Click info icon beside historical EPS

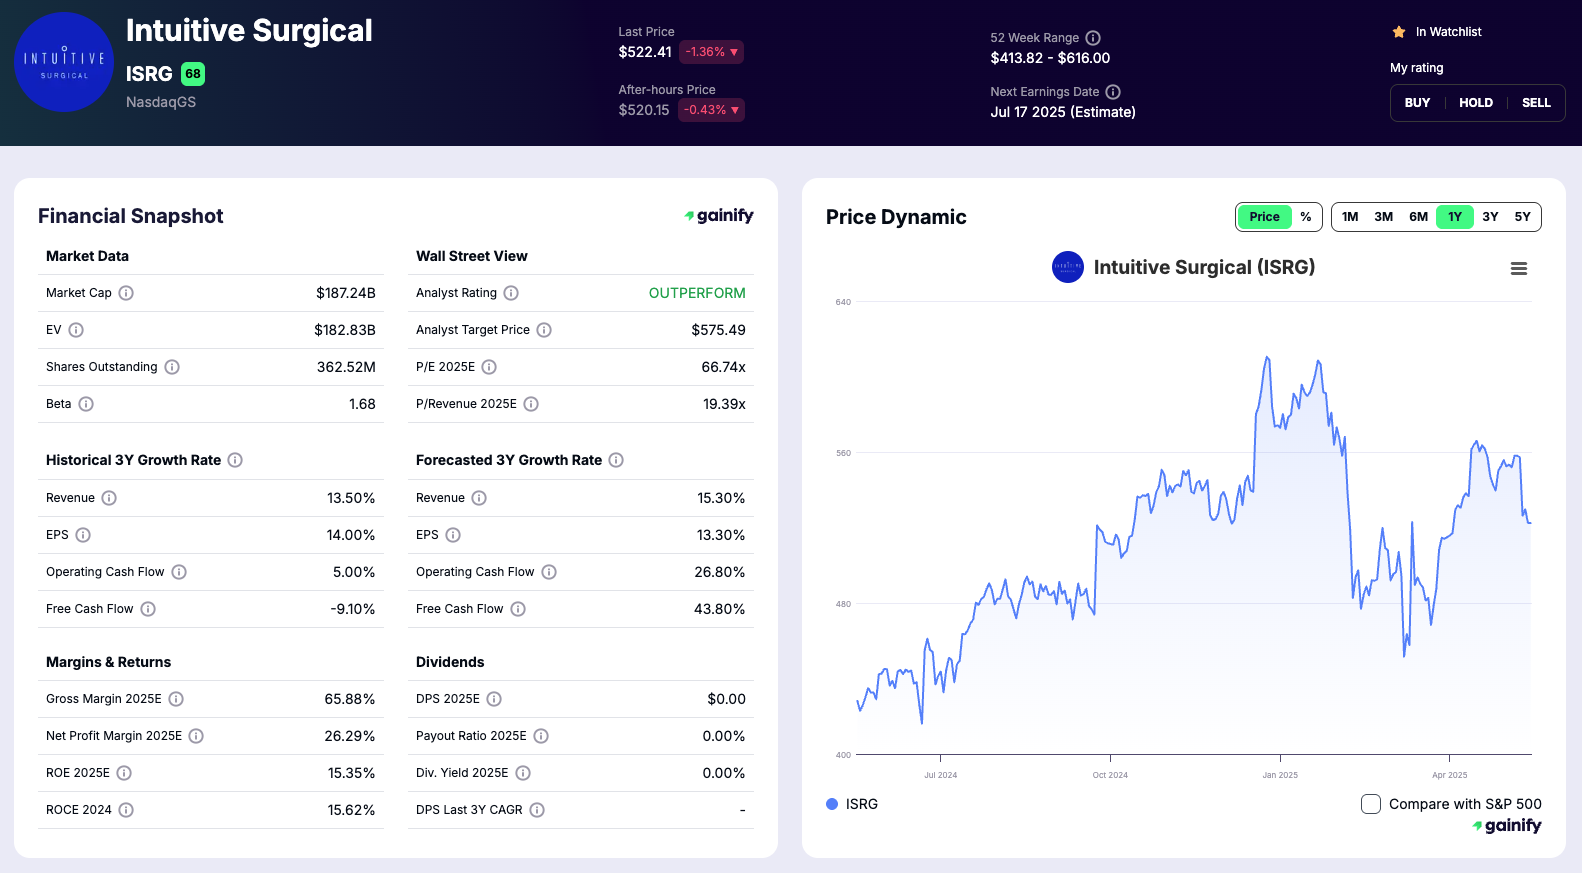[x=83, y=535]
